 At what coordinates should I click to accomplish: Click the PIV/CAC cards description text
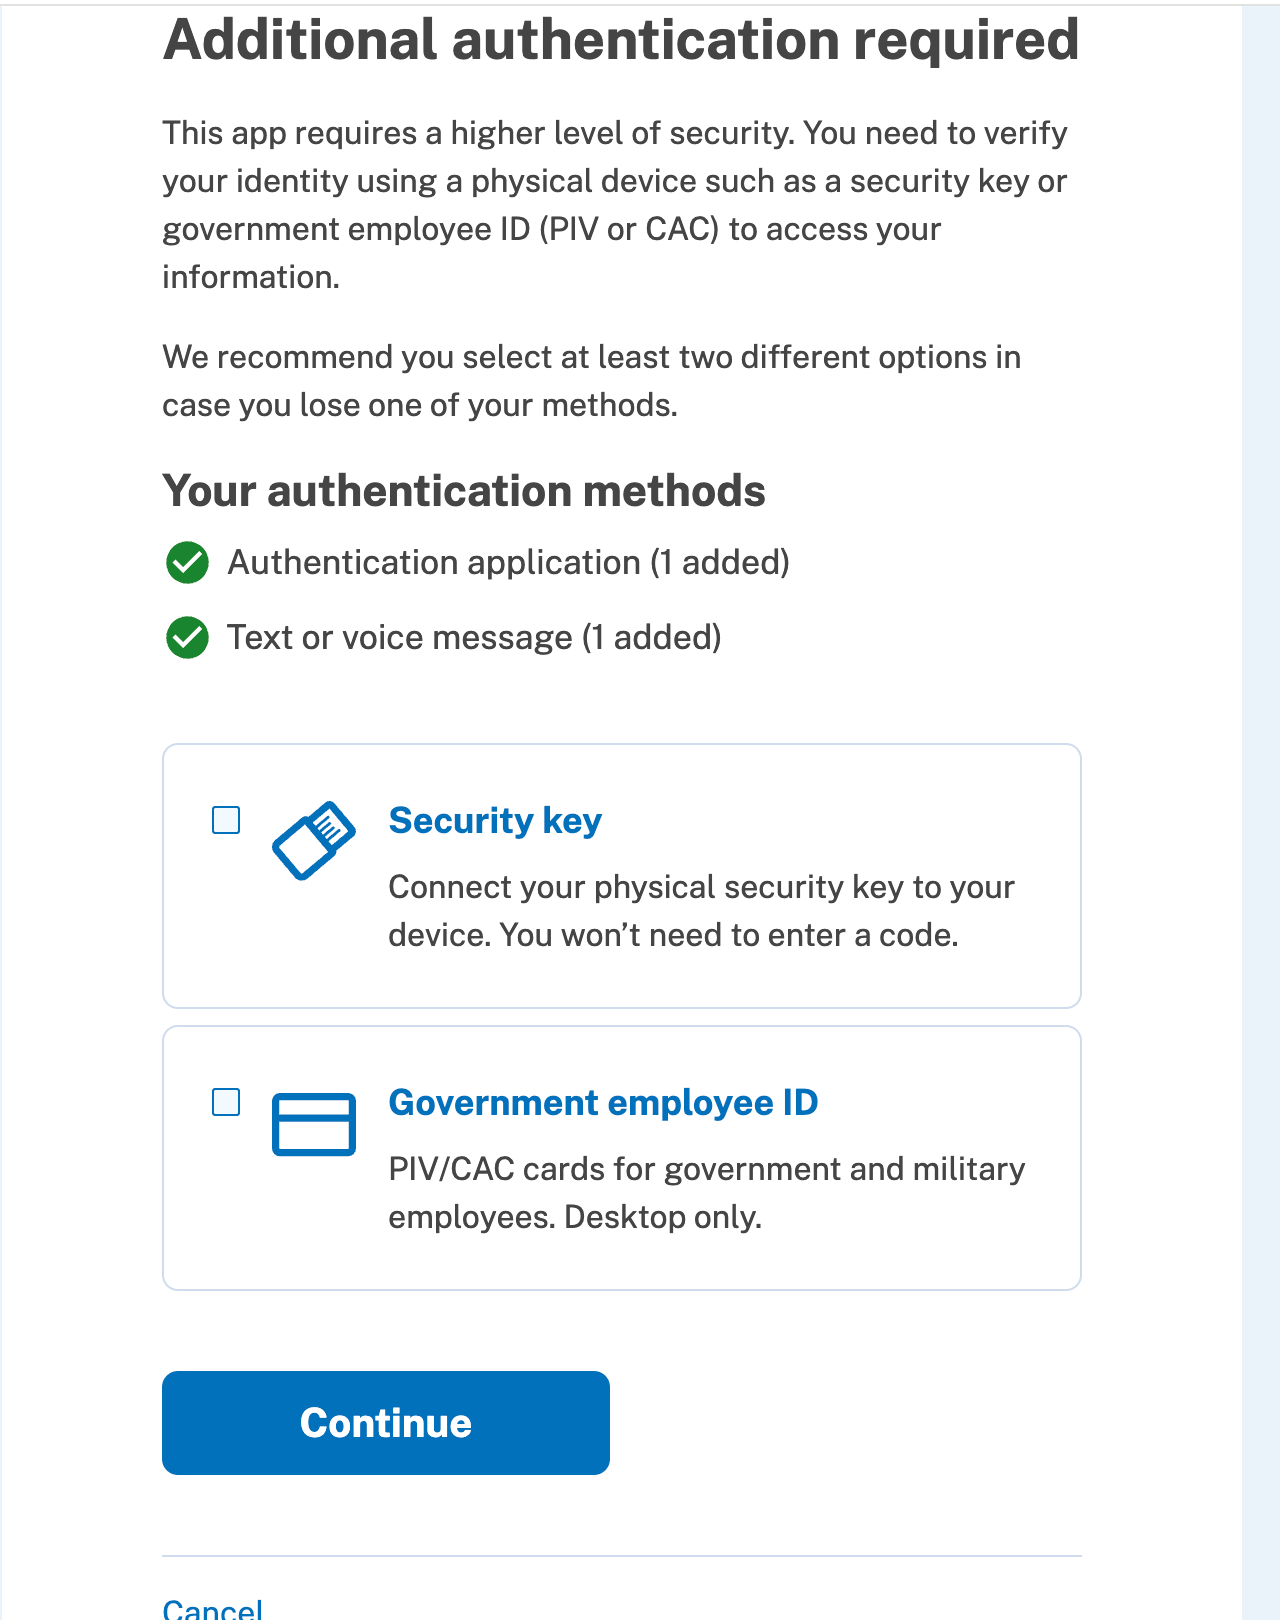[x=706, y=1193]
